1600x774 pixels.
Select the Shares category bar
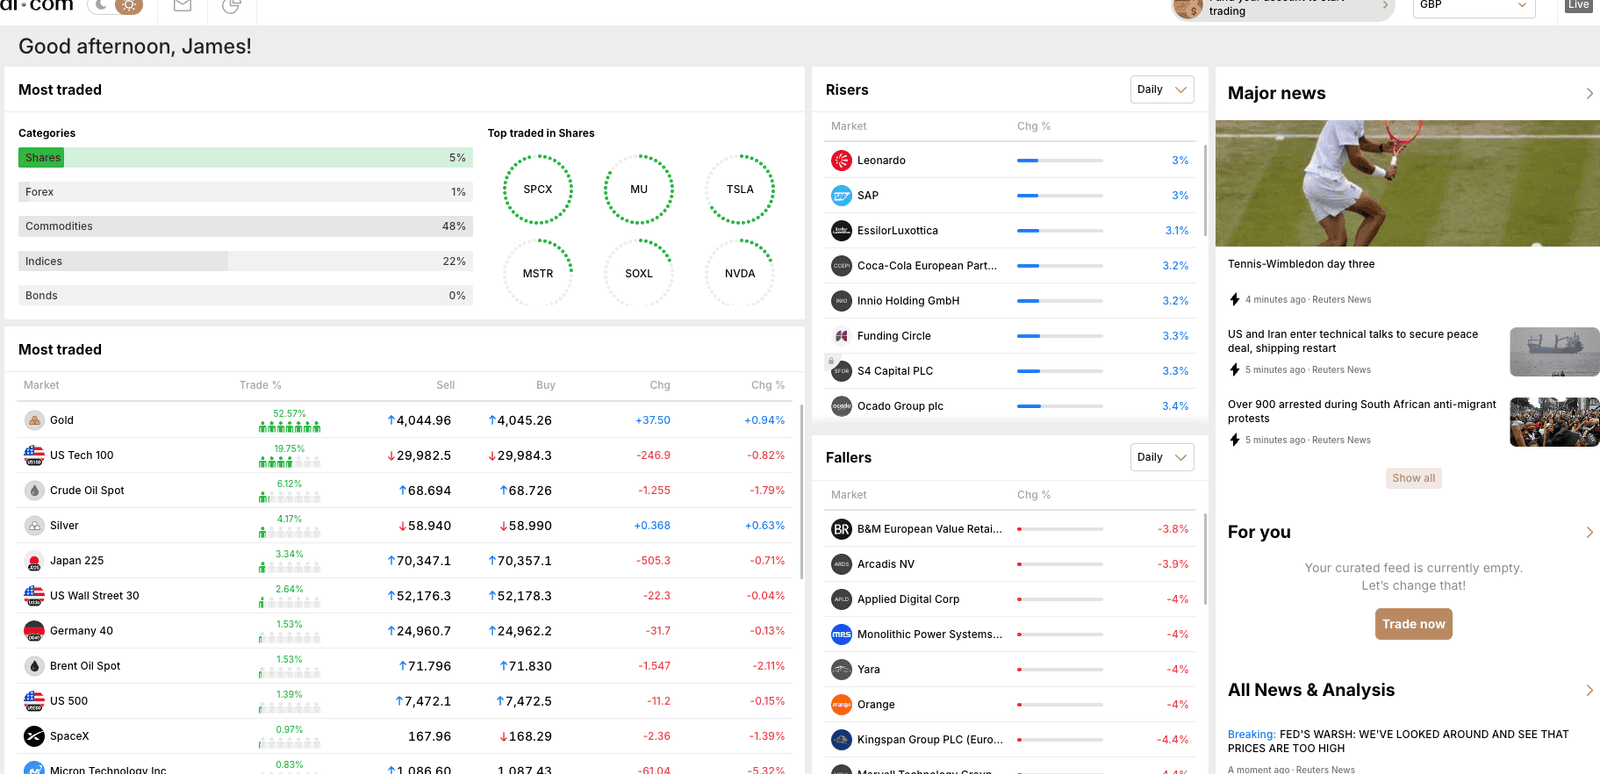(x=245, y=157)
